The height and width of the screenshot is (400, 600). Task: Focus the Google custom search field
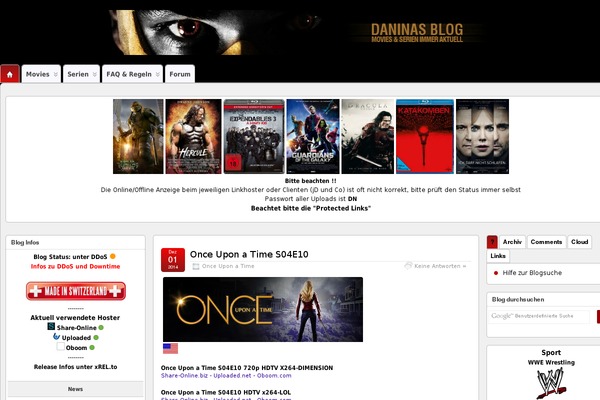pos(539,317)
